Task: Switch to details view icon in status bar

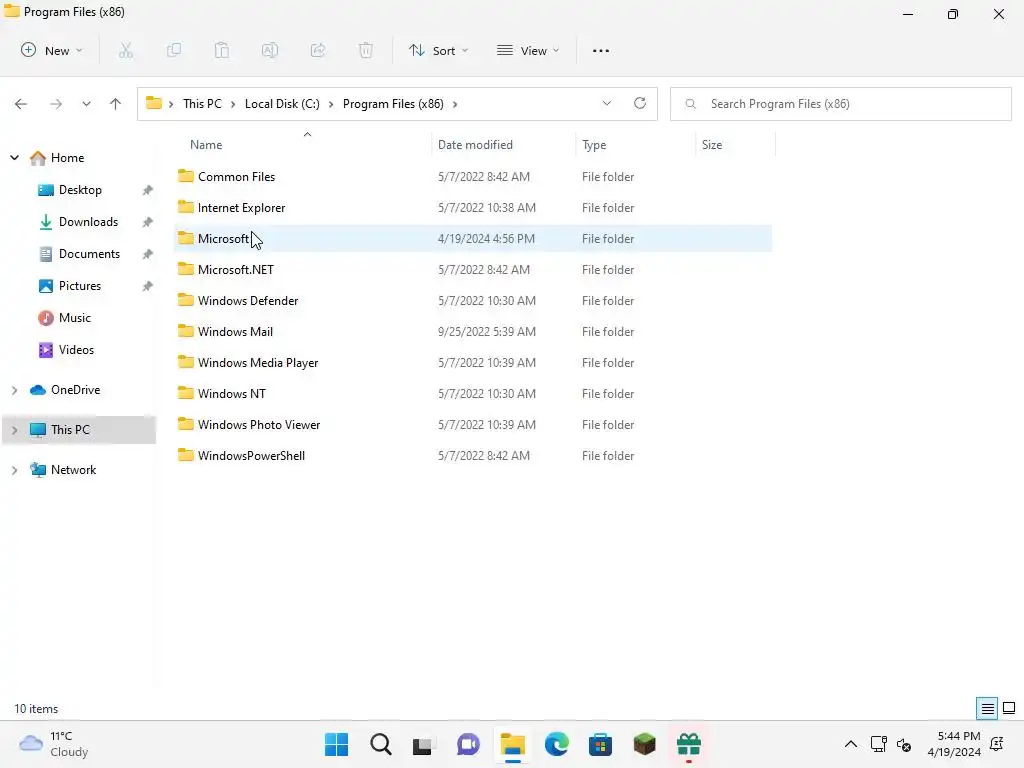Action: point(987,709)
